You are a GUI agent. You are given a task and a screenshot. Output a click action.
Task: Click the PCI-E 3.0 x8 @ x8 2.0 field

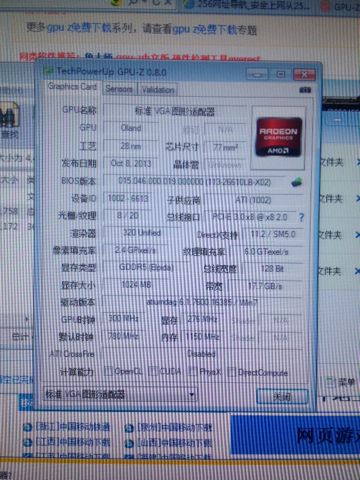[250, 217]
